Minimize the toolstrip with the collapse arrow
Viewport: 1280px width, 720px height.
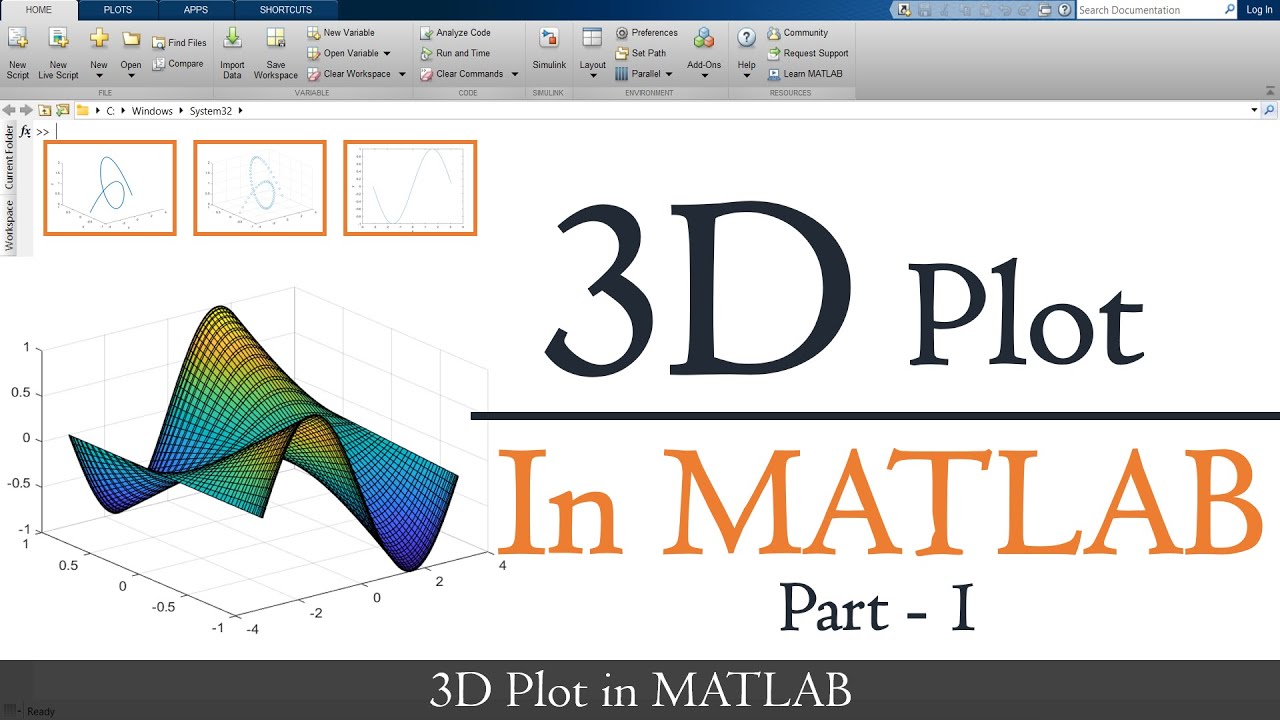pyautogui.click(x=1269, y=92)
